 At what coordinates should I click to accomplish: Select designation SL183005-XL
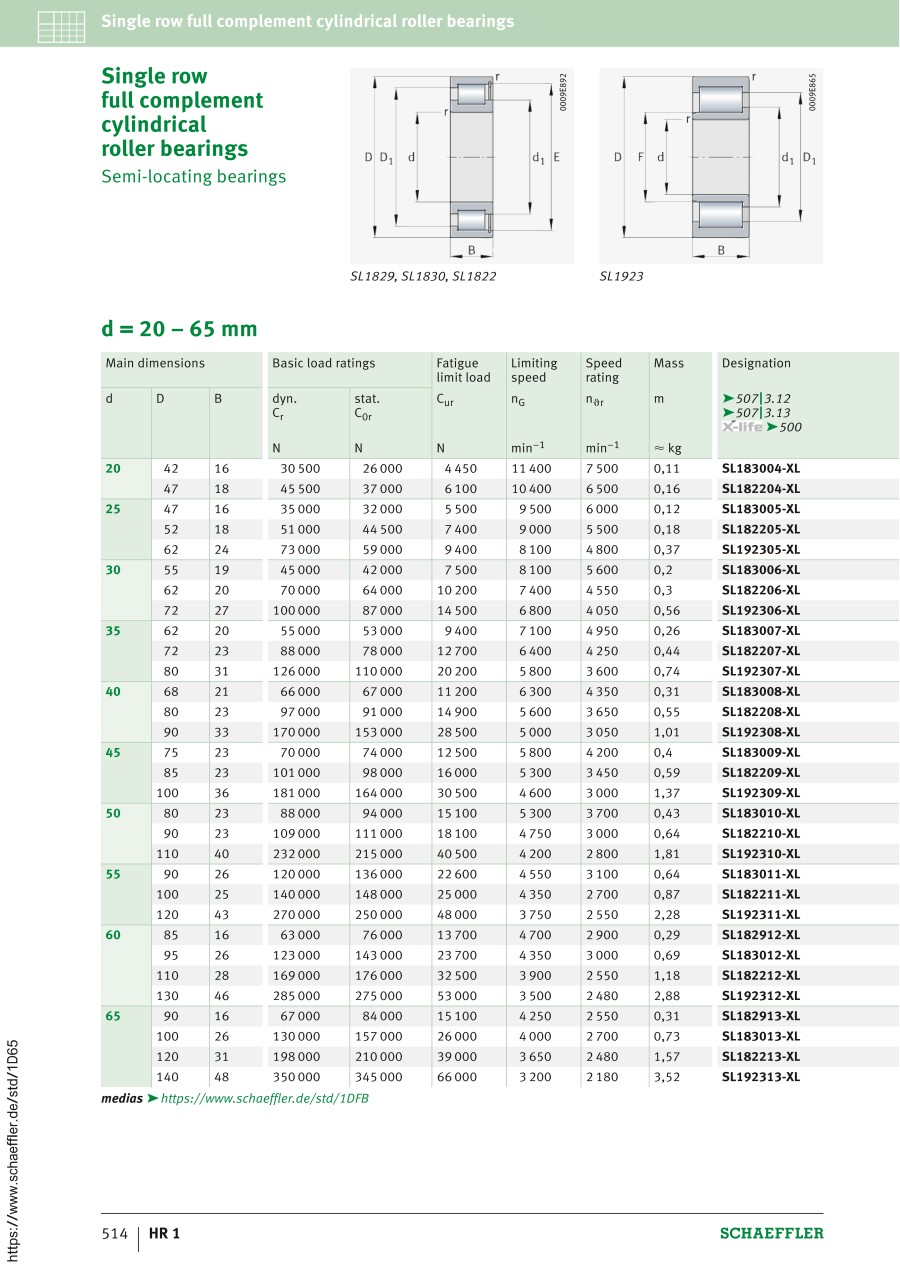(x=761, y=509)
